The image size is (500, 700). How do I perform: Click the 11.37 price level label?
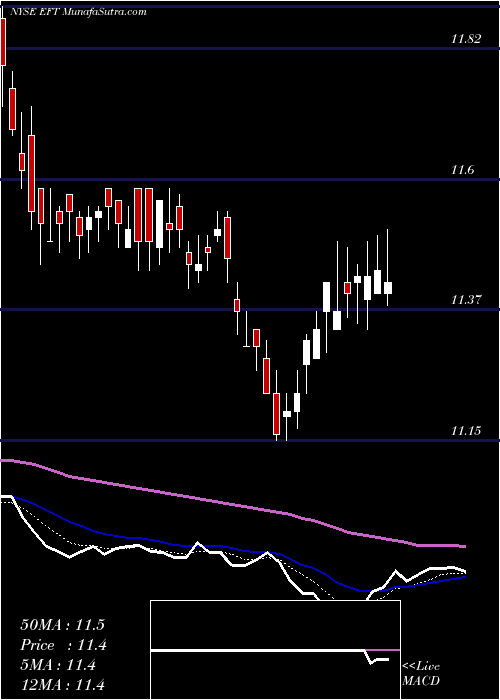(466, 300)
